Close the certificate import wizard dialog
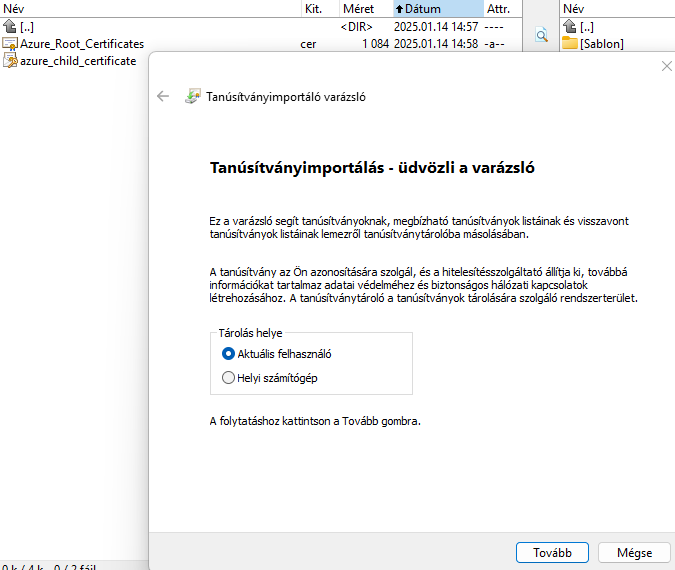The width and height of the screenshot is (675, 570). (667, 66)
